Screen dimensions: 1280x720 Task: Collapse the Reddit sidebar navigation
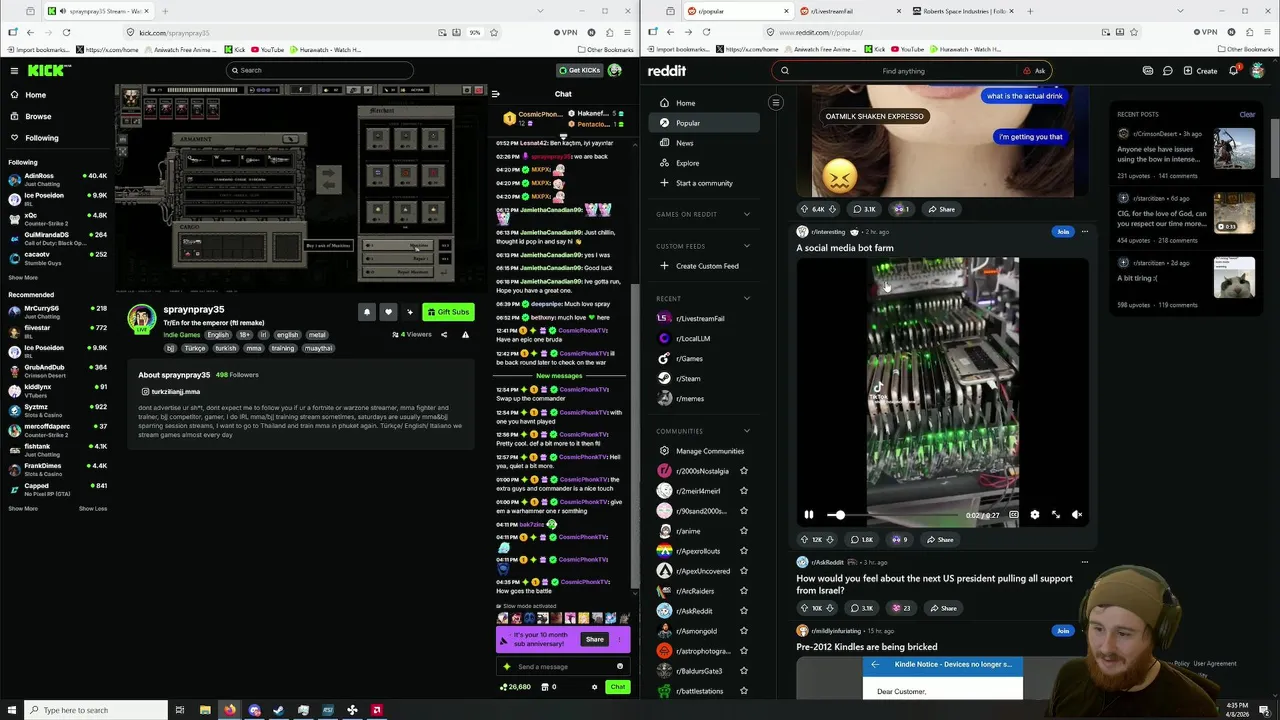(x=775, y=102)
